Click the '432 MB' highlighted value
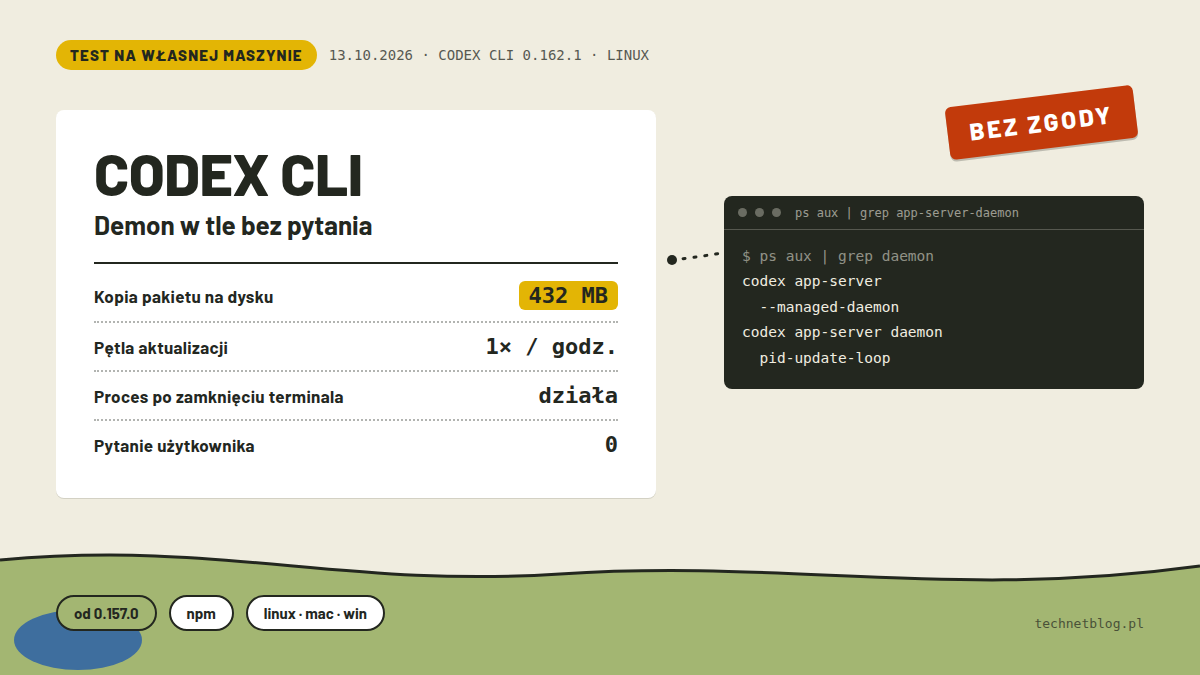Screen dimensions: 1200x675 (x=568, y=296)
